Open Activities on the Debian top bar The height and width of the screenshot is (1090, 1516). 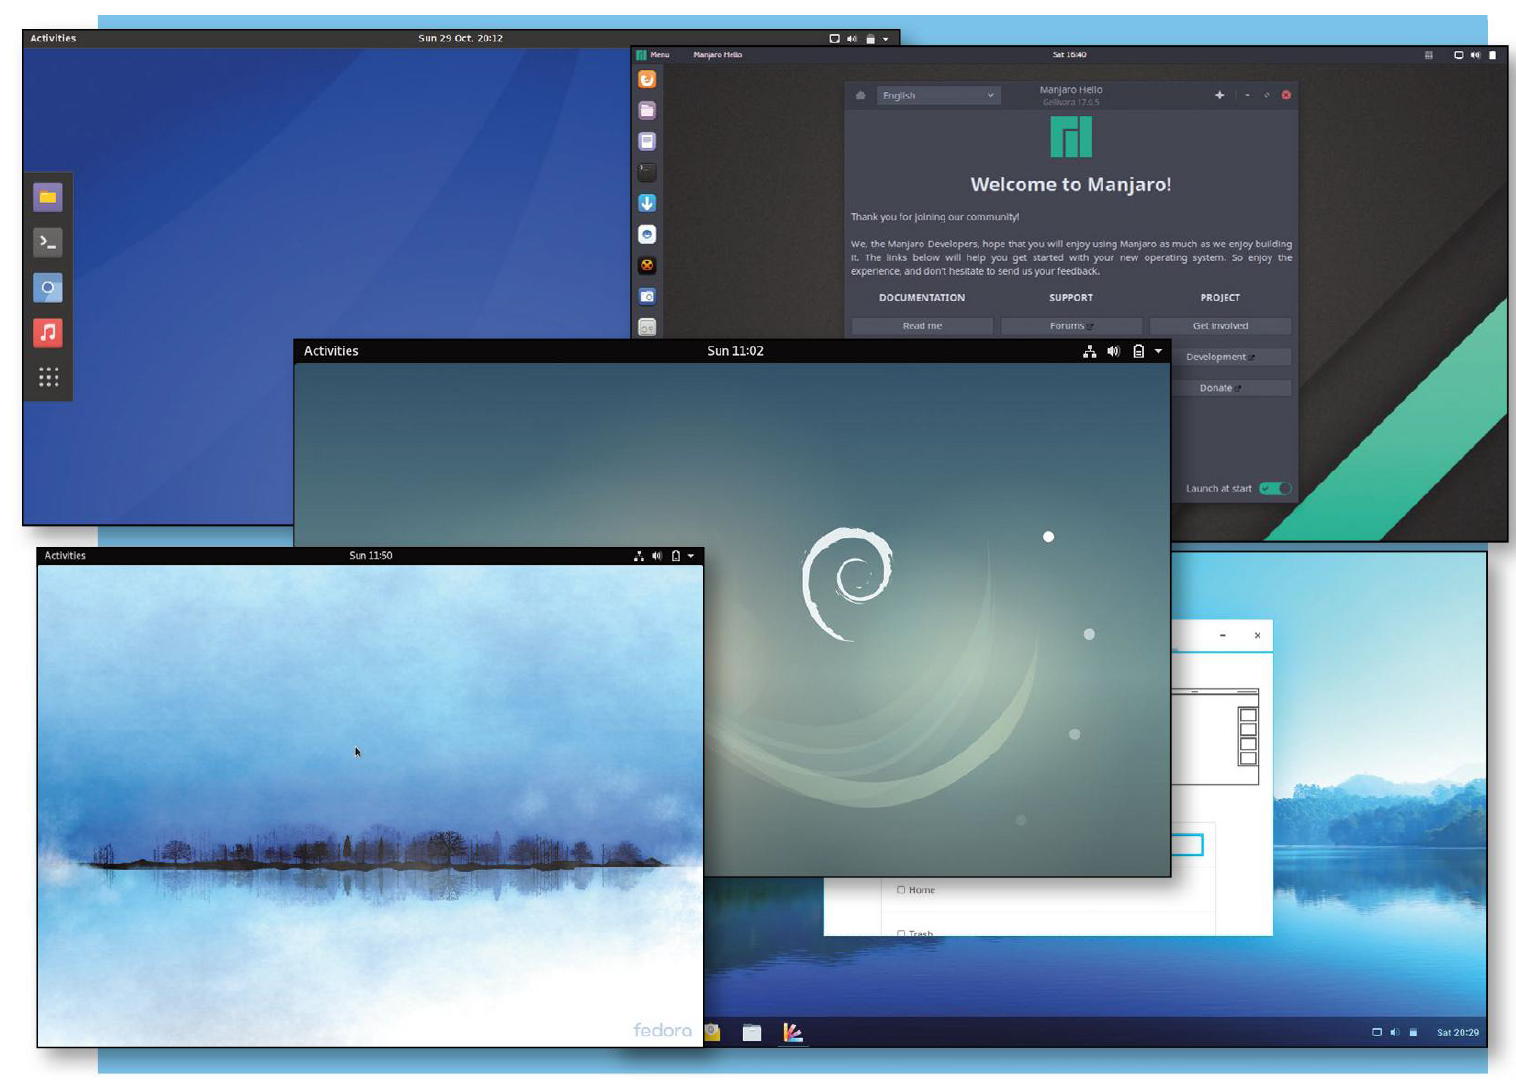tap(331, 351)
